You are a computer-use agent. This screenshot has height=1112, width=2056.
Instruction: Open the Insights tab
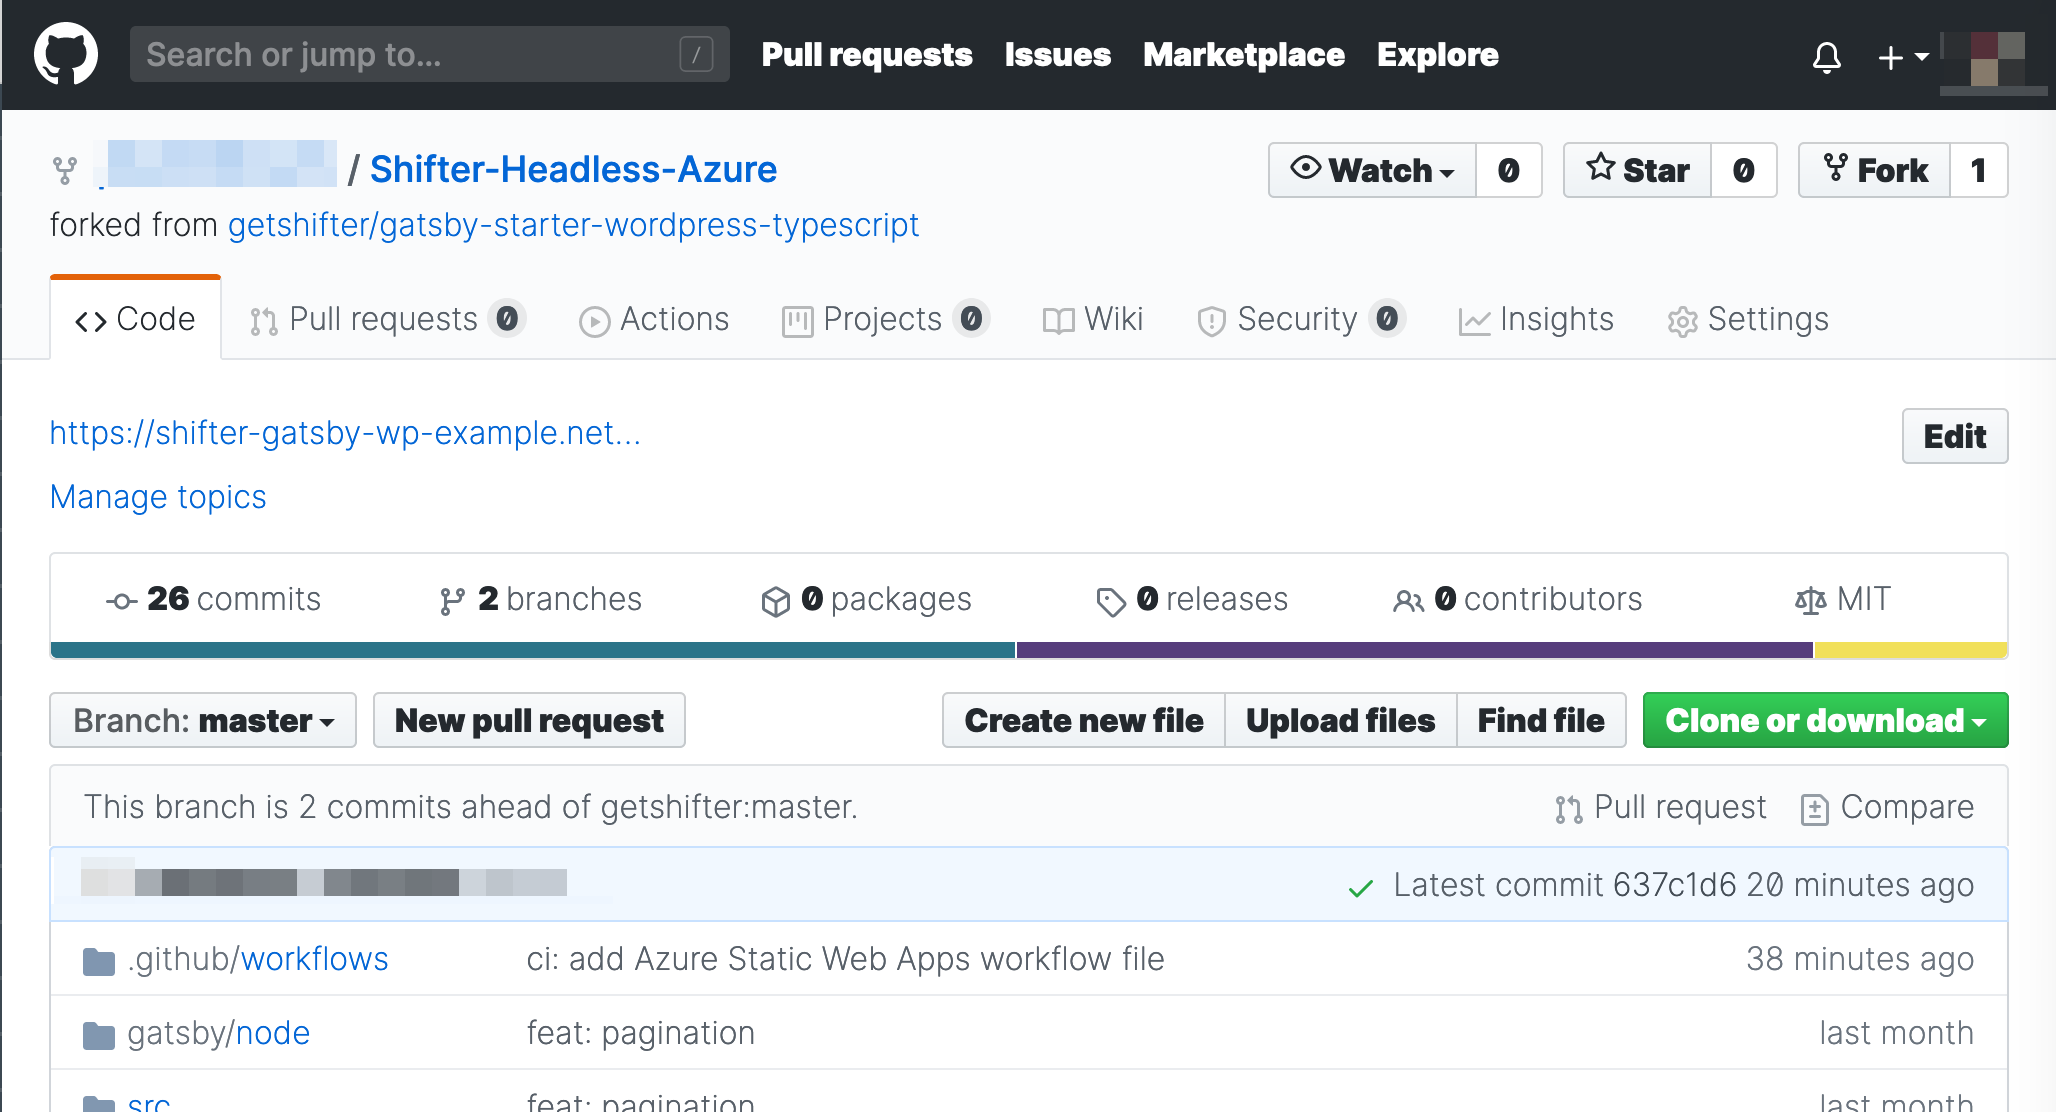[1536, 319]
